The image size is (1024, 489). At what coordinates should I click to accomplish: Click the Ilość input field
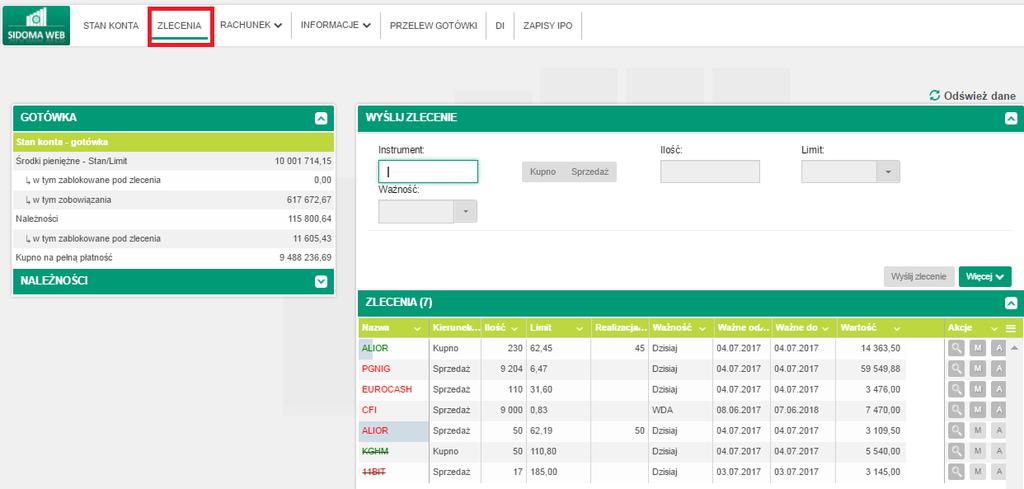point(710,172)
